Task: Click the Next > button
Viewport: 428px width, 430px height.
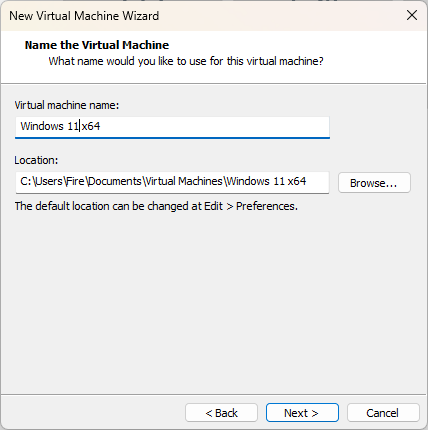Action: coord(302,413)
